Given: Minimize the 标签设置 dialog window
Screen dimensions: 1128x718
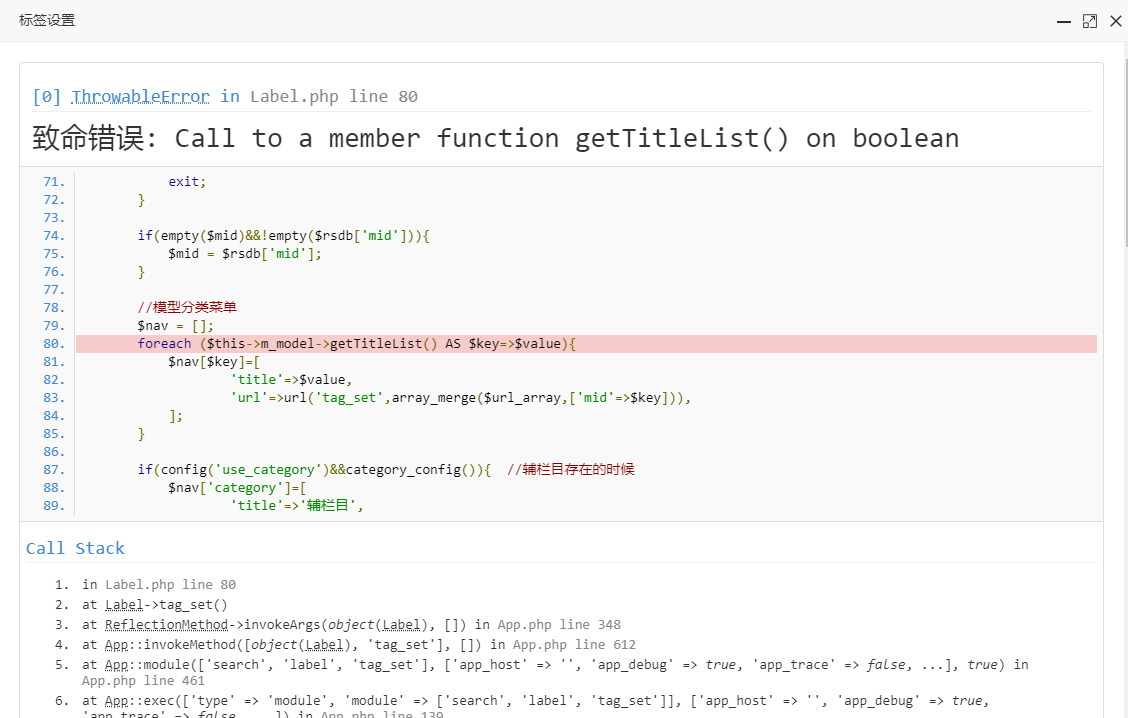Looking at the screenshot, I should [x=1064, y=21].
